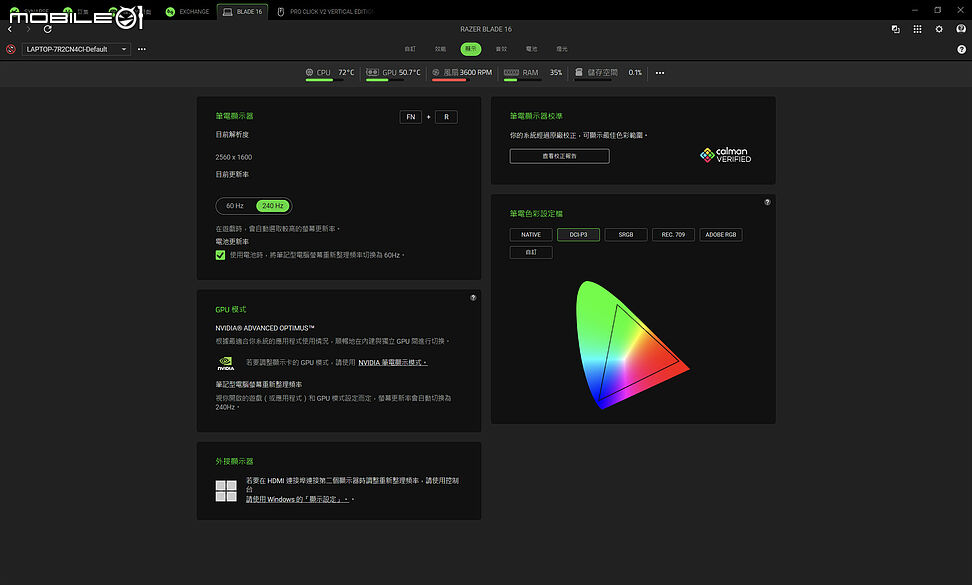Viewport: 972px width, 585px height.
Task: Open more system stats three-dot menu
Action: click(x=660, y=73)
